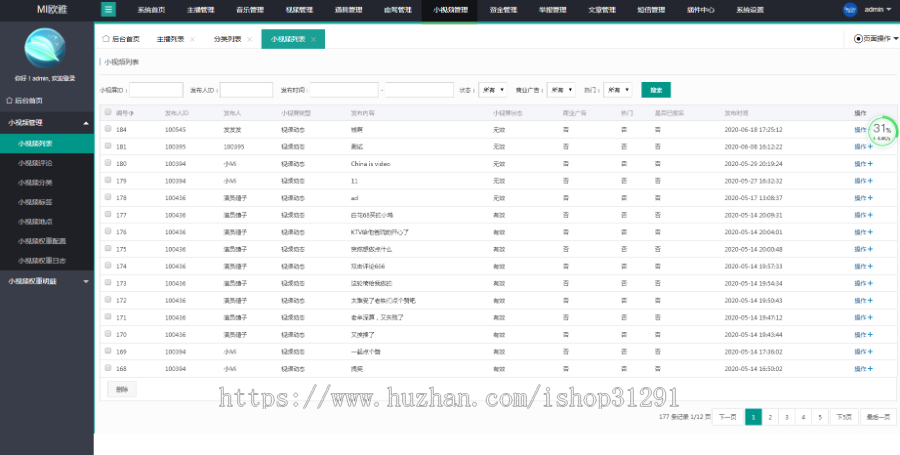Click the leaf profile picture in the sidebar
900x455 pixels.
coord(45,48)
